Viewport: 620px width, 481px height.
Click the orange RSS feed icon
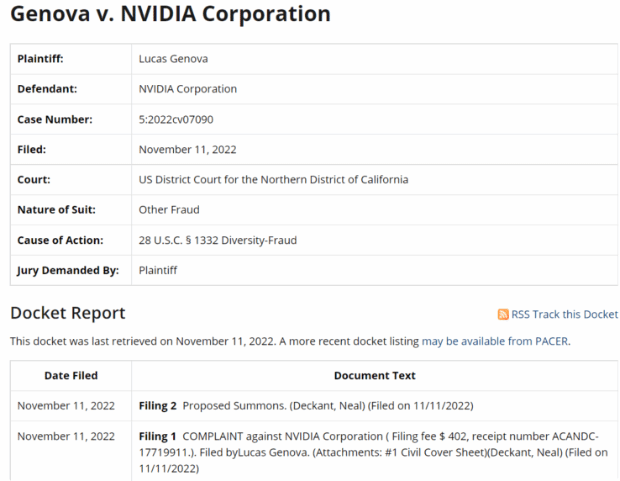pos(503,314)
